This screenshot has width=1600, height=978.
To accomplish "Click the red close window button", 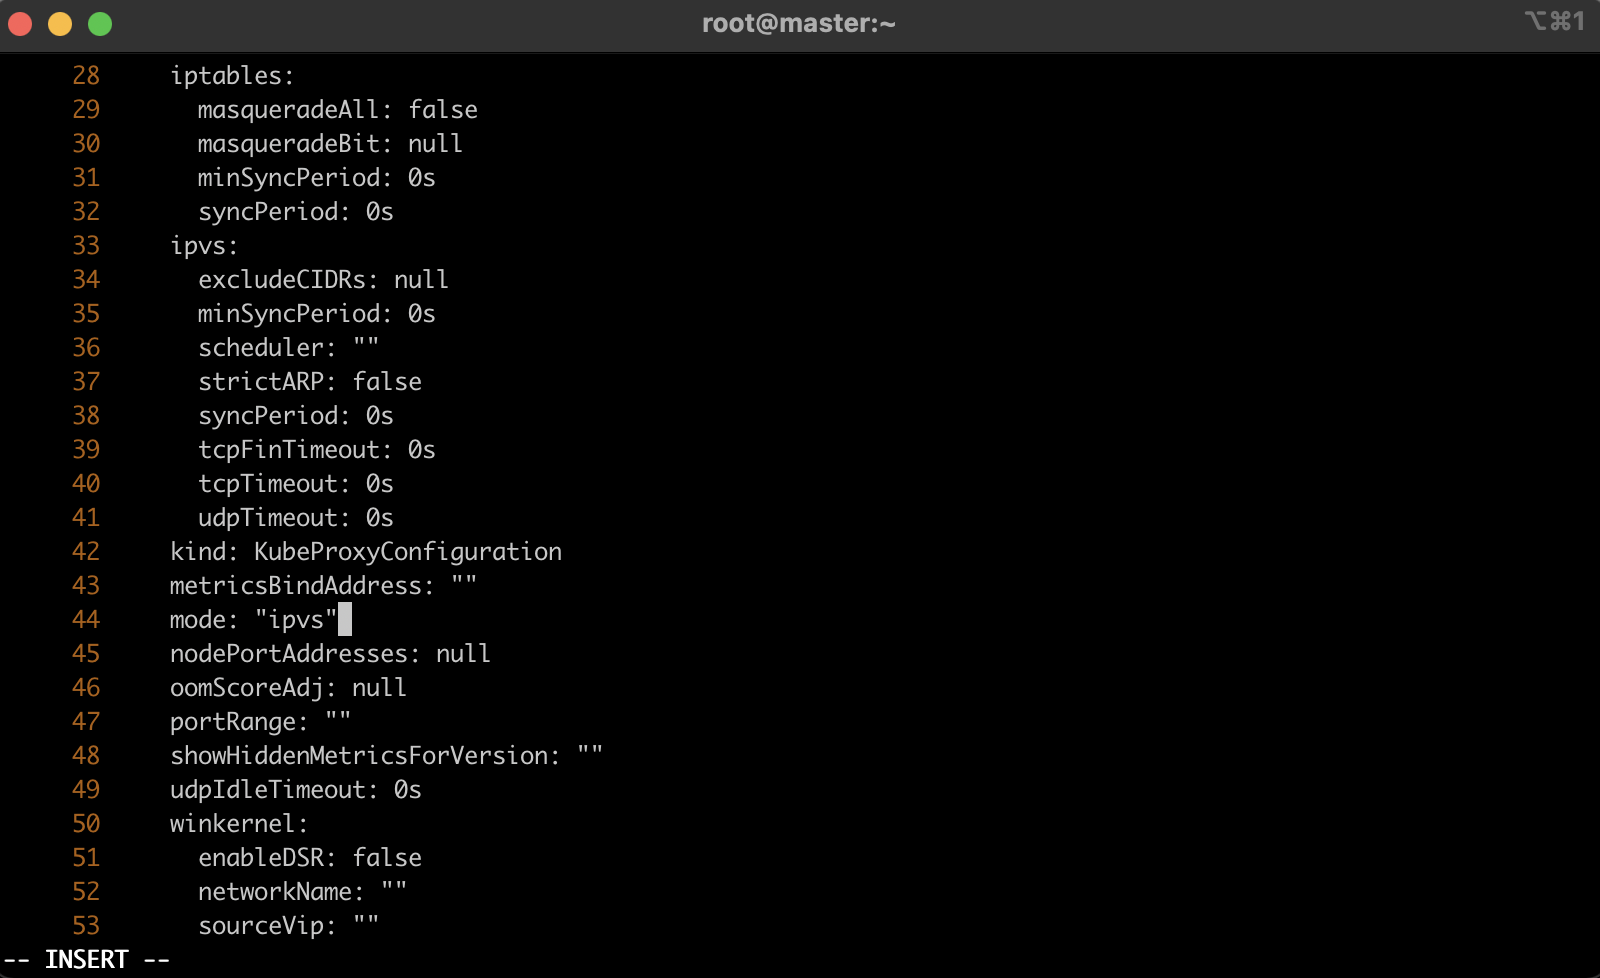I will point(20,24).
